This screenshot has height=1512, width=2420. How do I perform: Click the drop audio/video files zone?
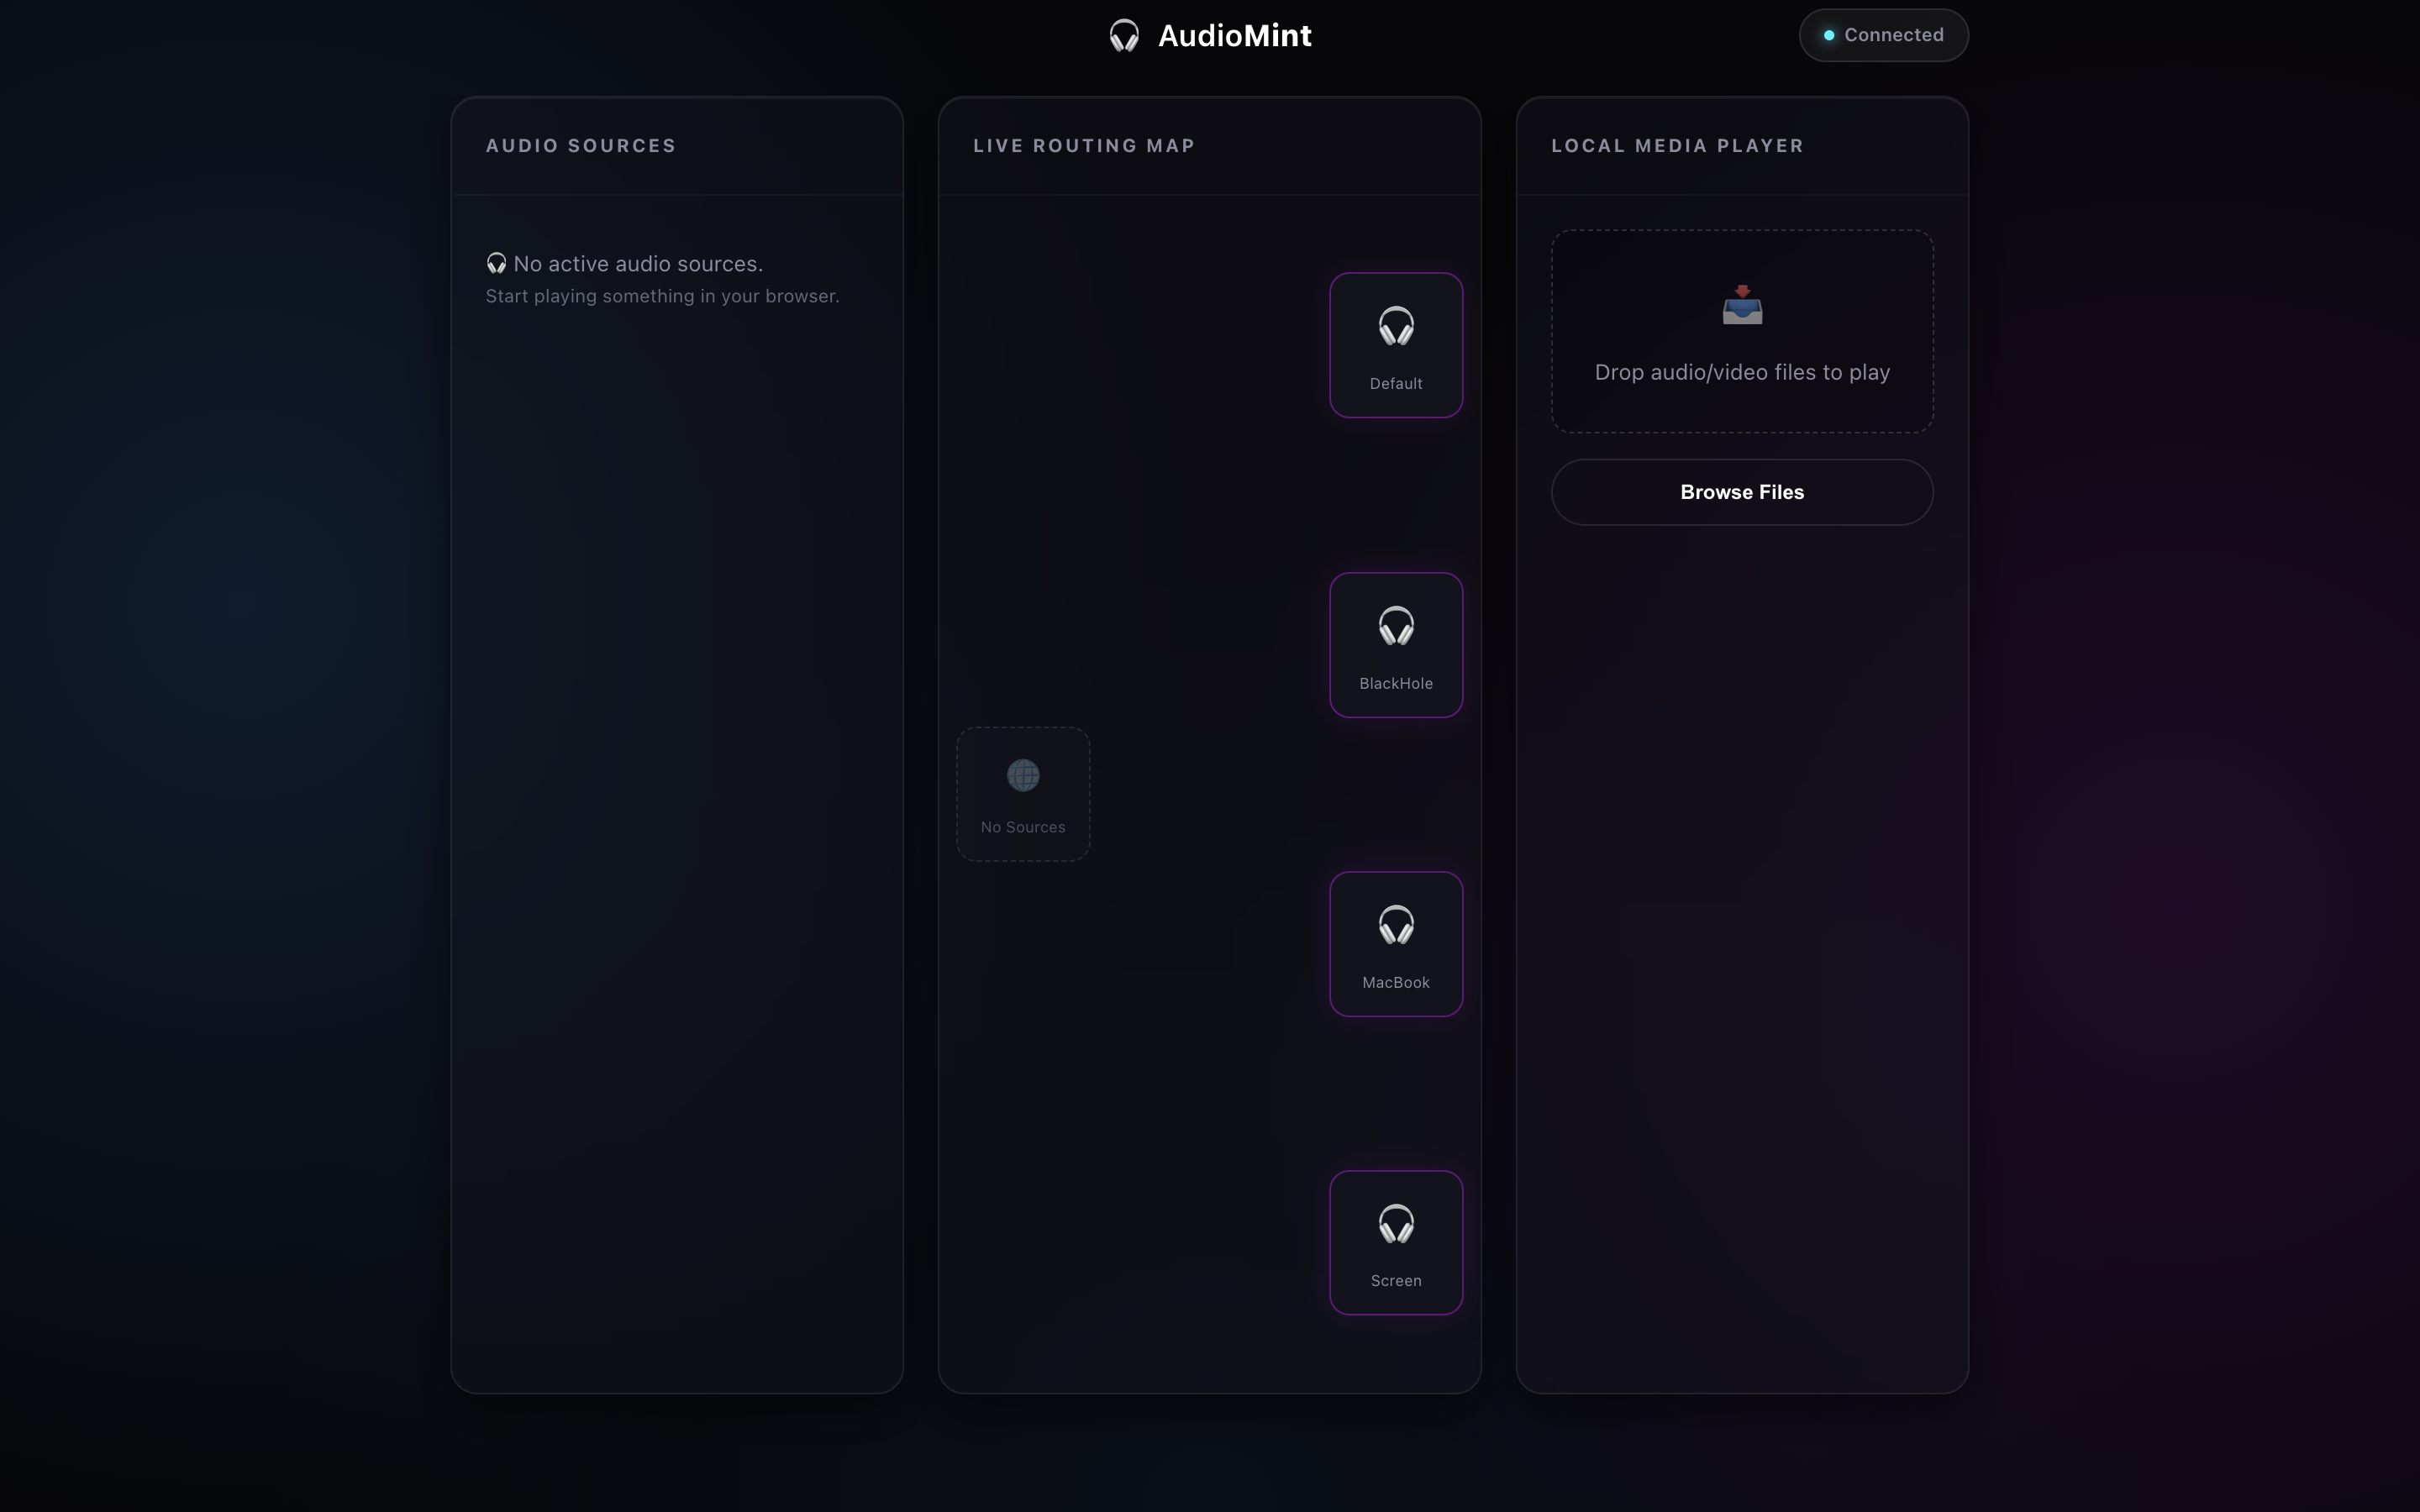[x=1742, y=331]
